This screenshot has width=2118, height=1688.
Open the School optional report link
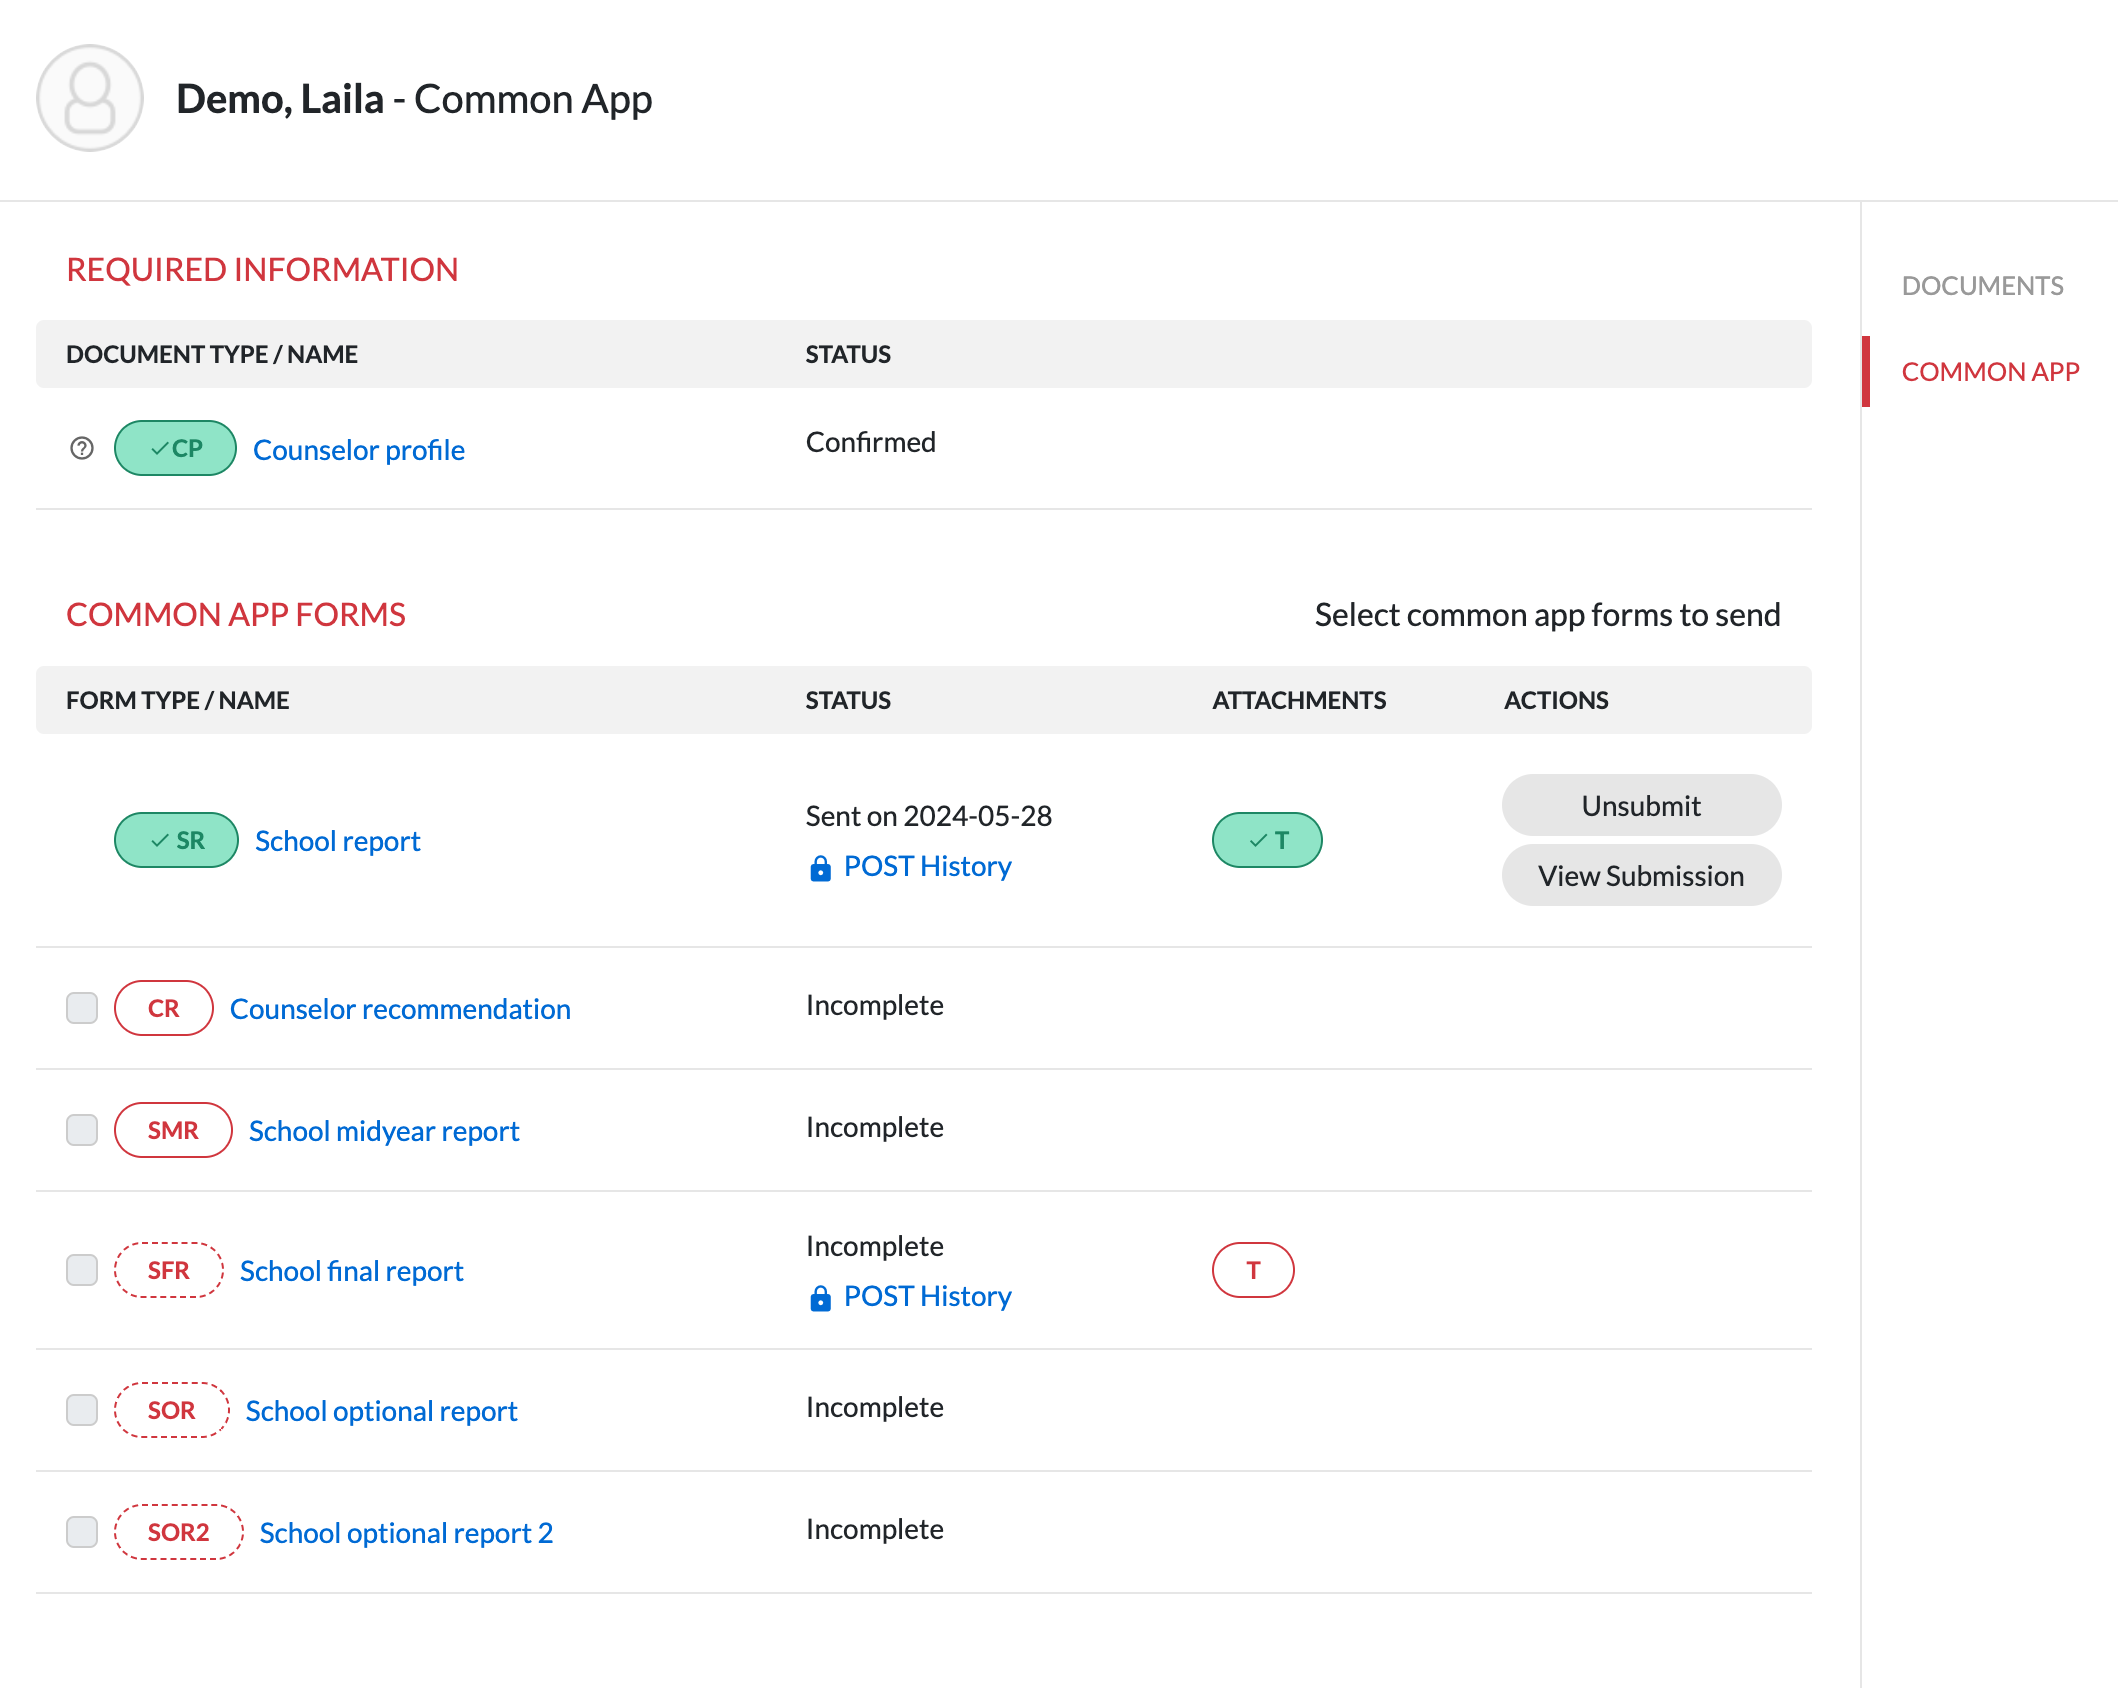(x=381, y=1411)
